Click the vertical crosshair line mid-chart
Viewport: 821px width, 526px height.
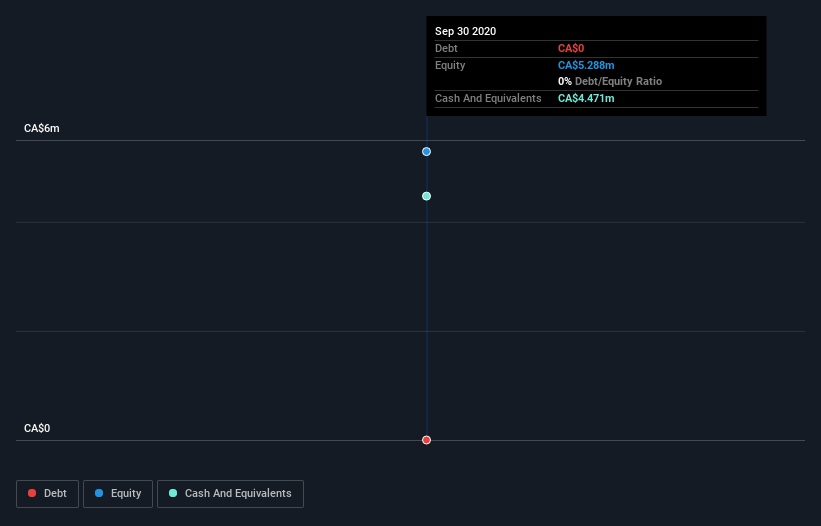click(427, 277)
